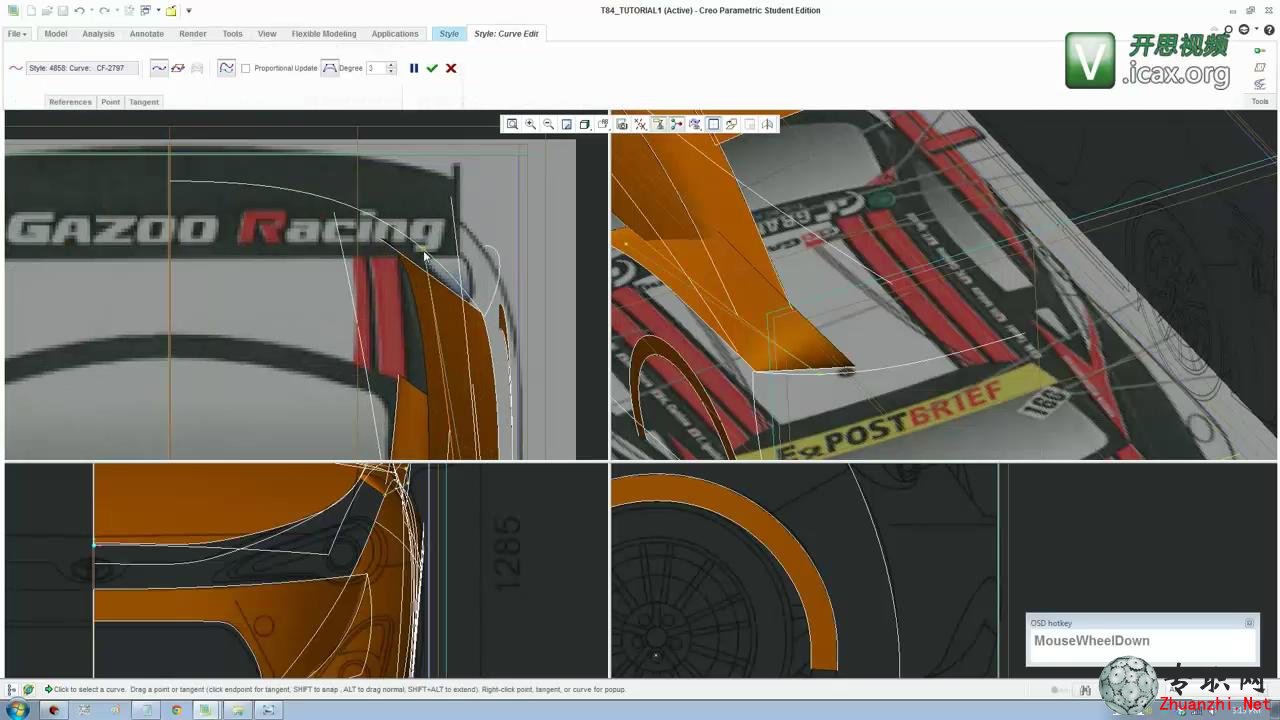Switch to the Style tab

449,34
